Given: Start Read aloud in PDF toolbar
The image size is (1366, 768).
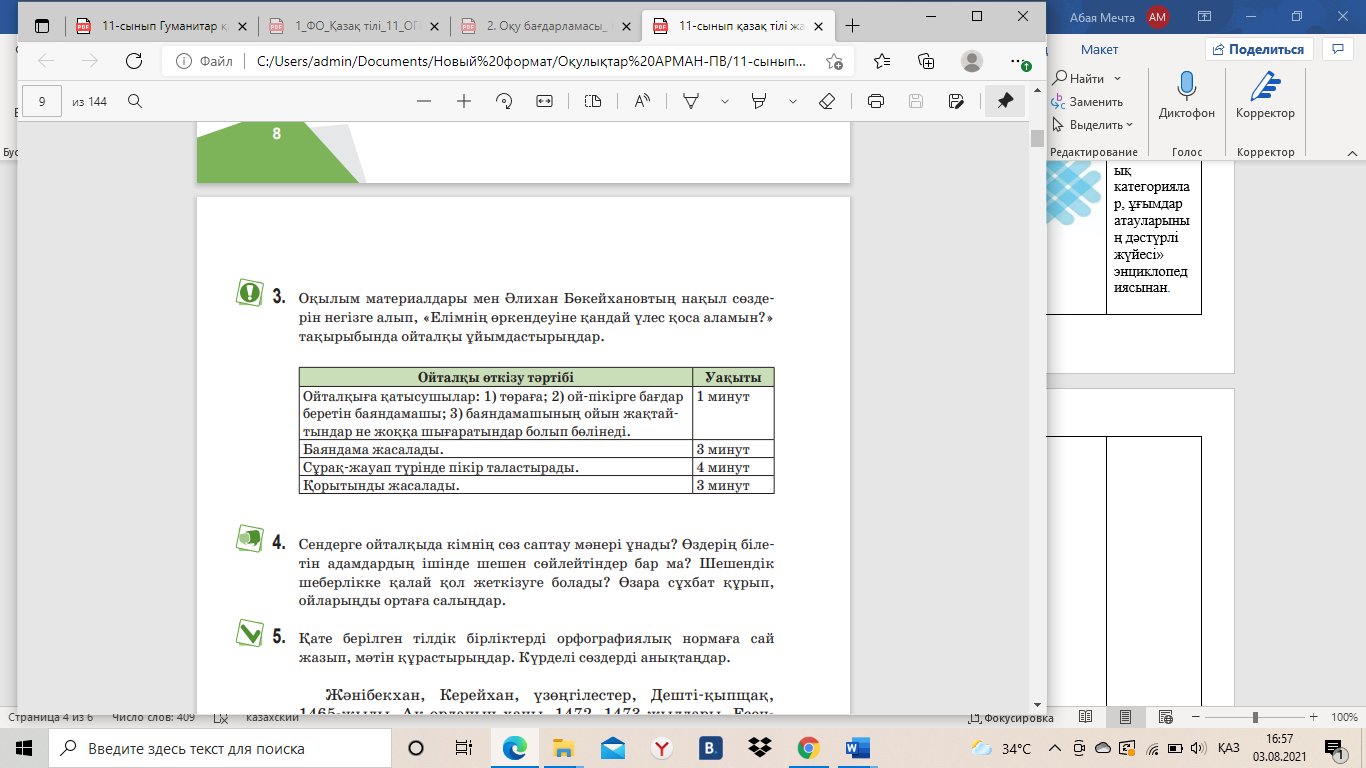Looking at the screenshot, I should pyautogui.click(x=642, y=101).
